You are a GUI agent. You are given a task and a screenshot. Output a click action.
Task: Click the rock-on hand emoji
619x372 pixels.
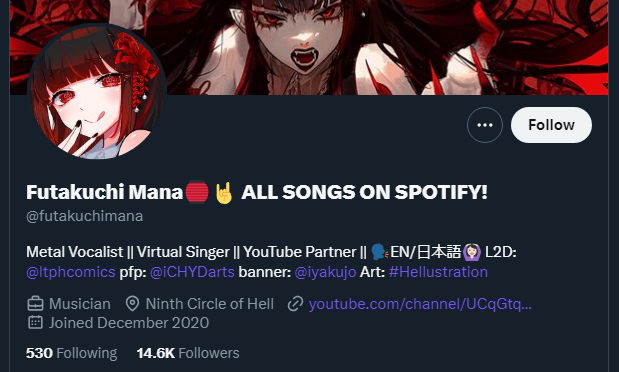[x=224, y=192]
